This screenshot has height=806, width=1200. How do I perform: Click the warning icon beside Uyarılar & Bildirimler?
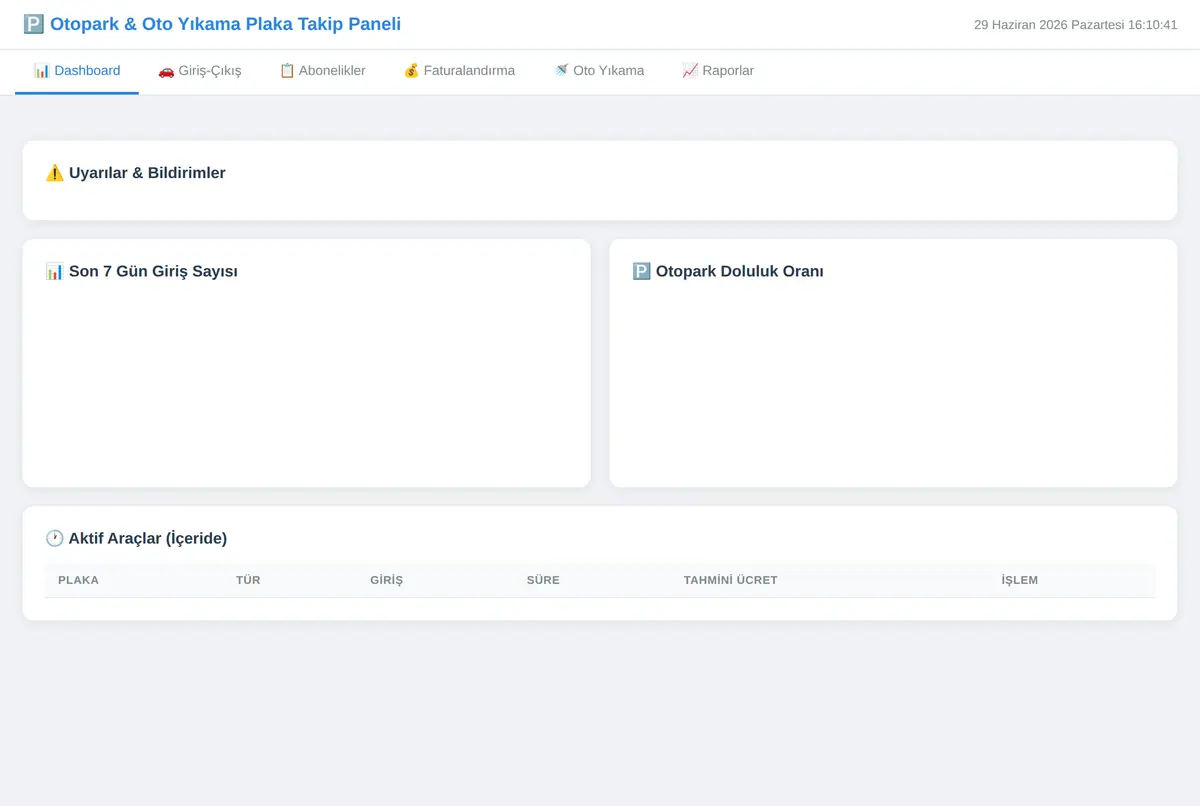click(55, 173)
